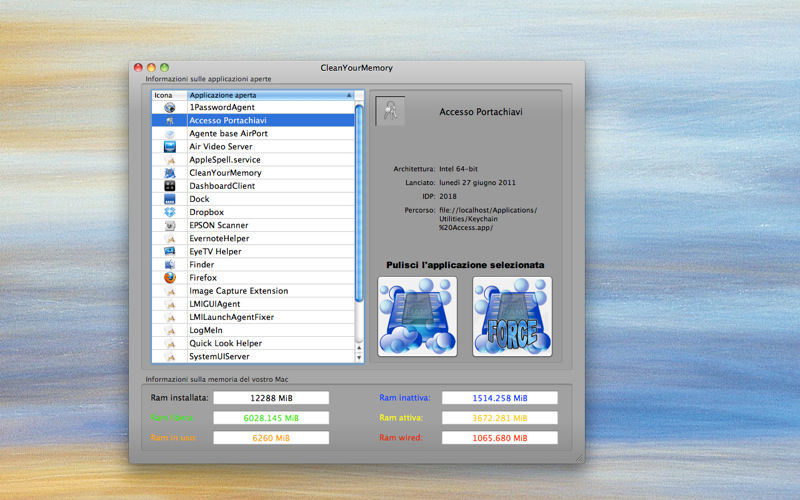Click the DashboardClient icon
This screenshot has height=500, width=800.
click(x=170, y=186)
